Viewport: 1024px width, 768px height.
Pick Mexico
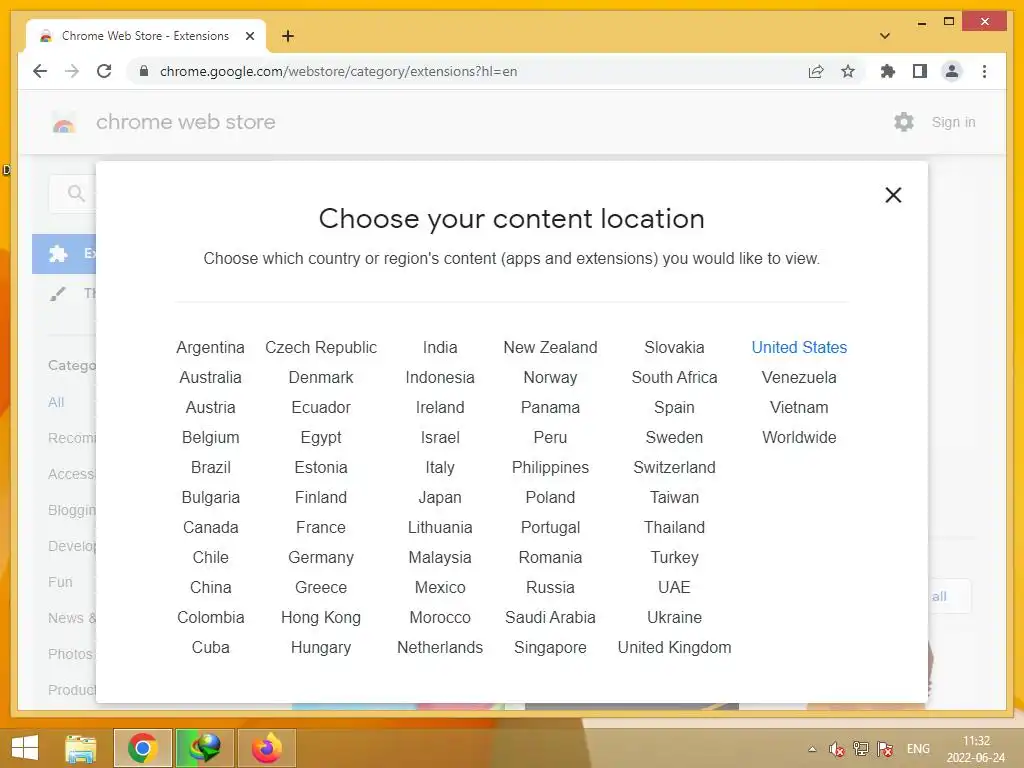440,588
